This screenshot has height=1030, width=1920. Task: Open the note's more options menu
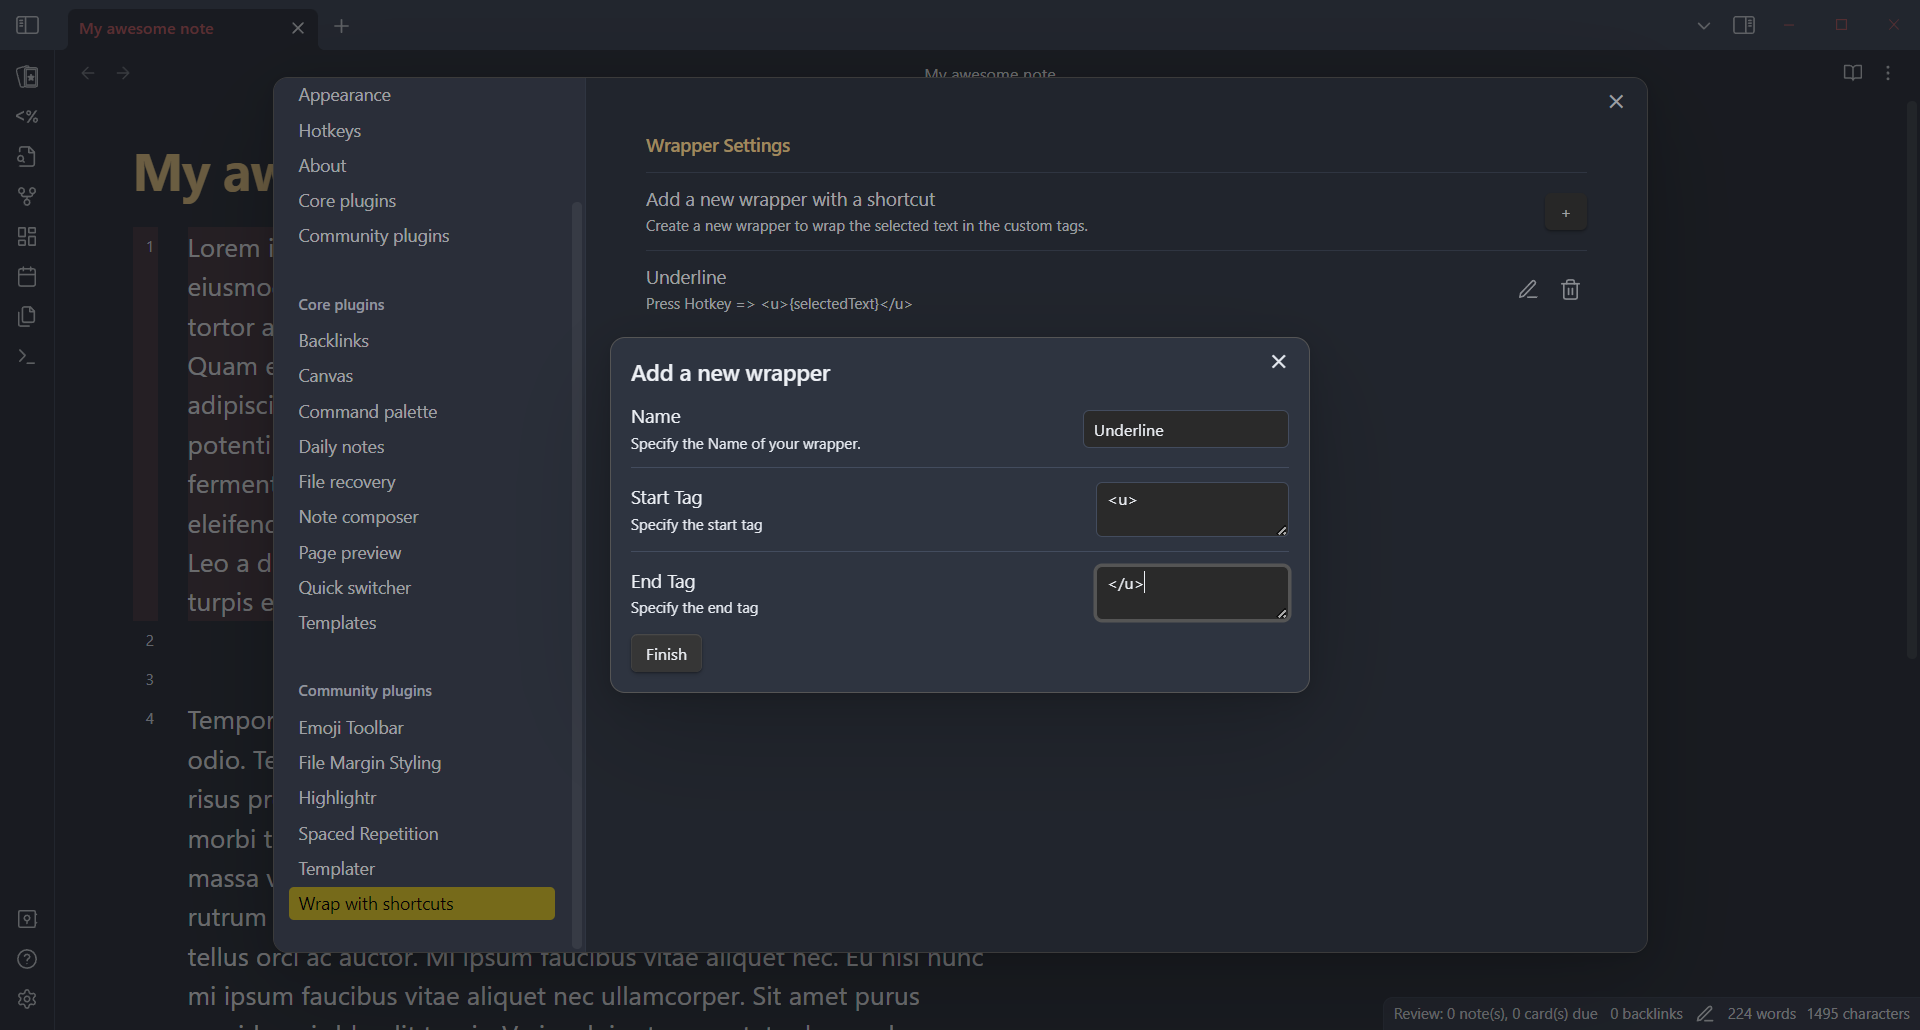1888,73
